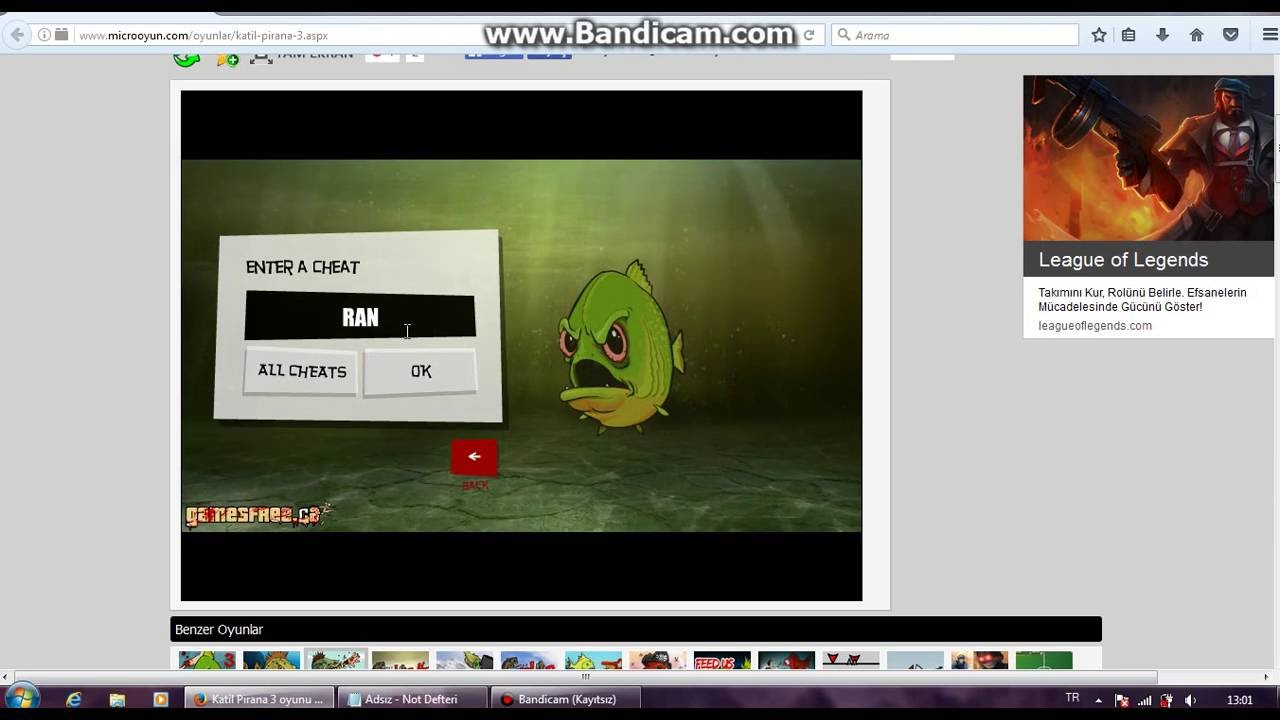
Task: Open the media player taskbar icon
Action: coord(160,699)
